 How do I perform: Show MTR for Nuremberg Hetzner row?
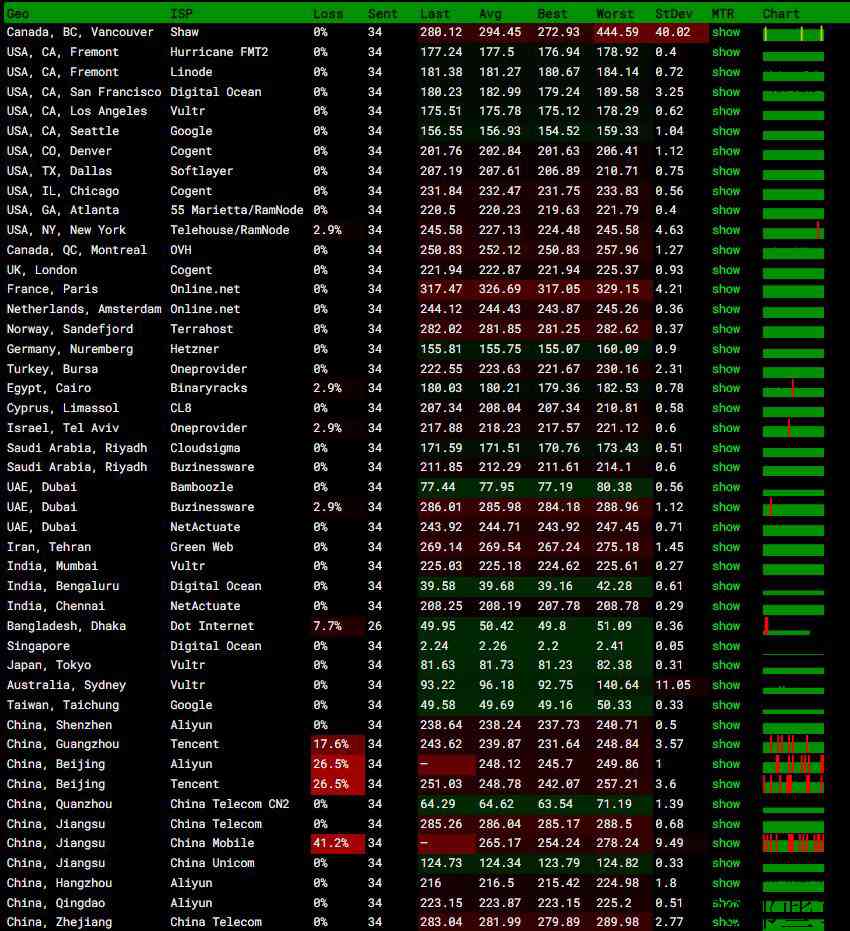point(726,349)
